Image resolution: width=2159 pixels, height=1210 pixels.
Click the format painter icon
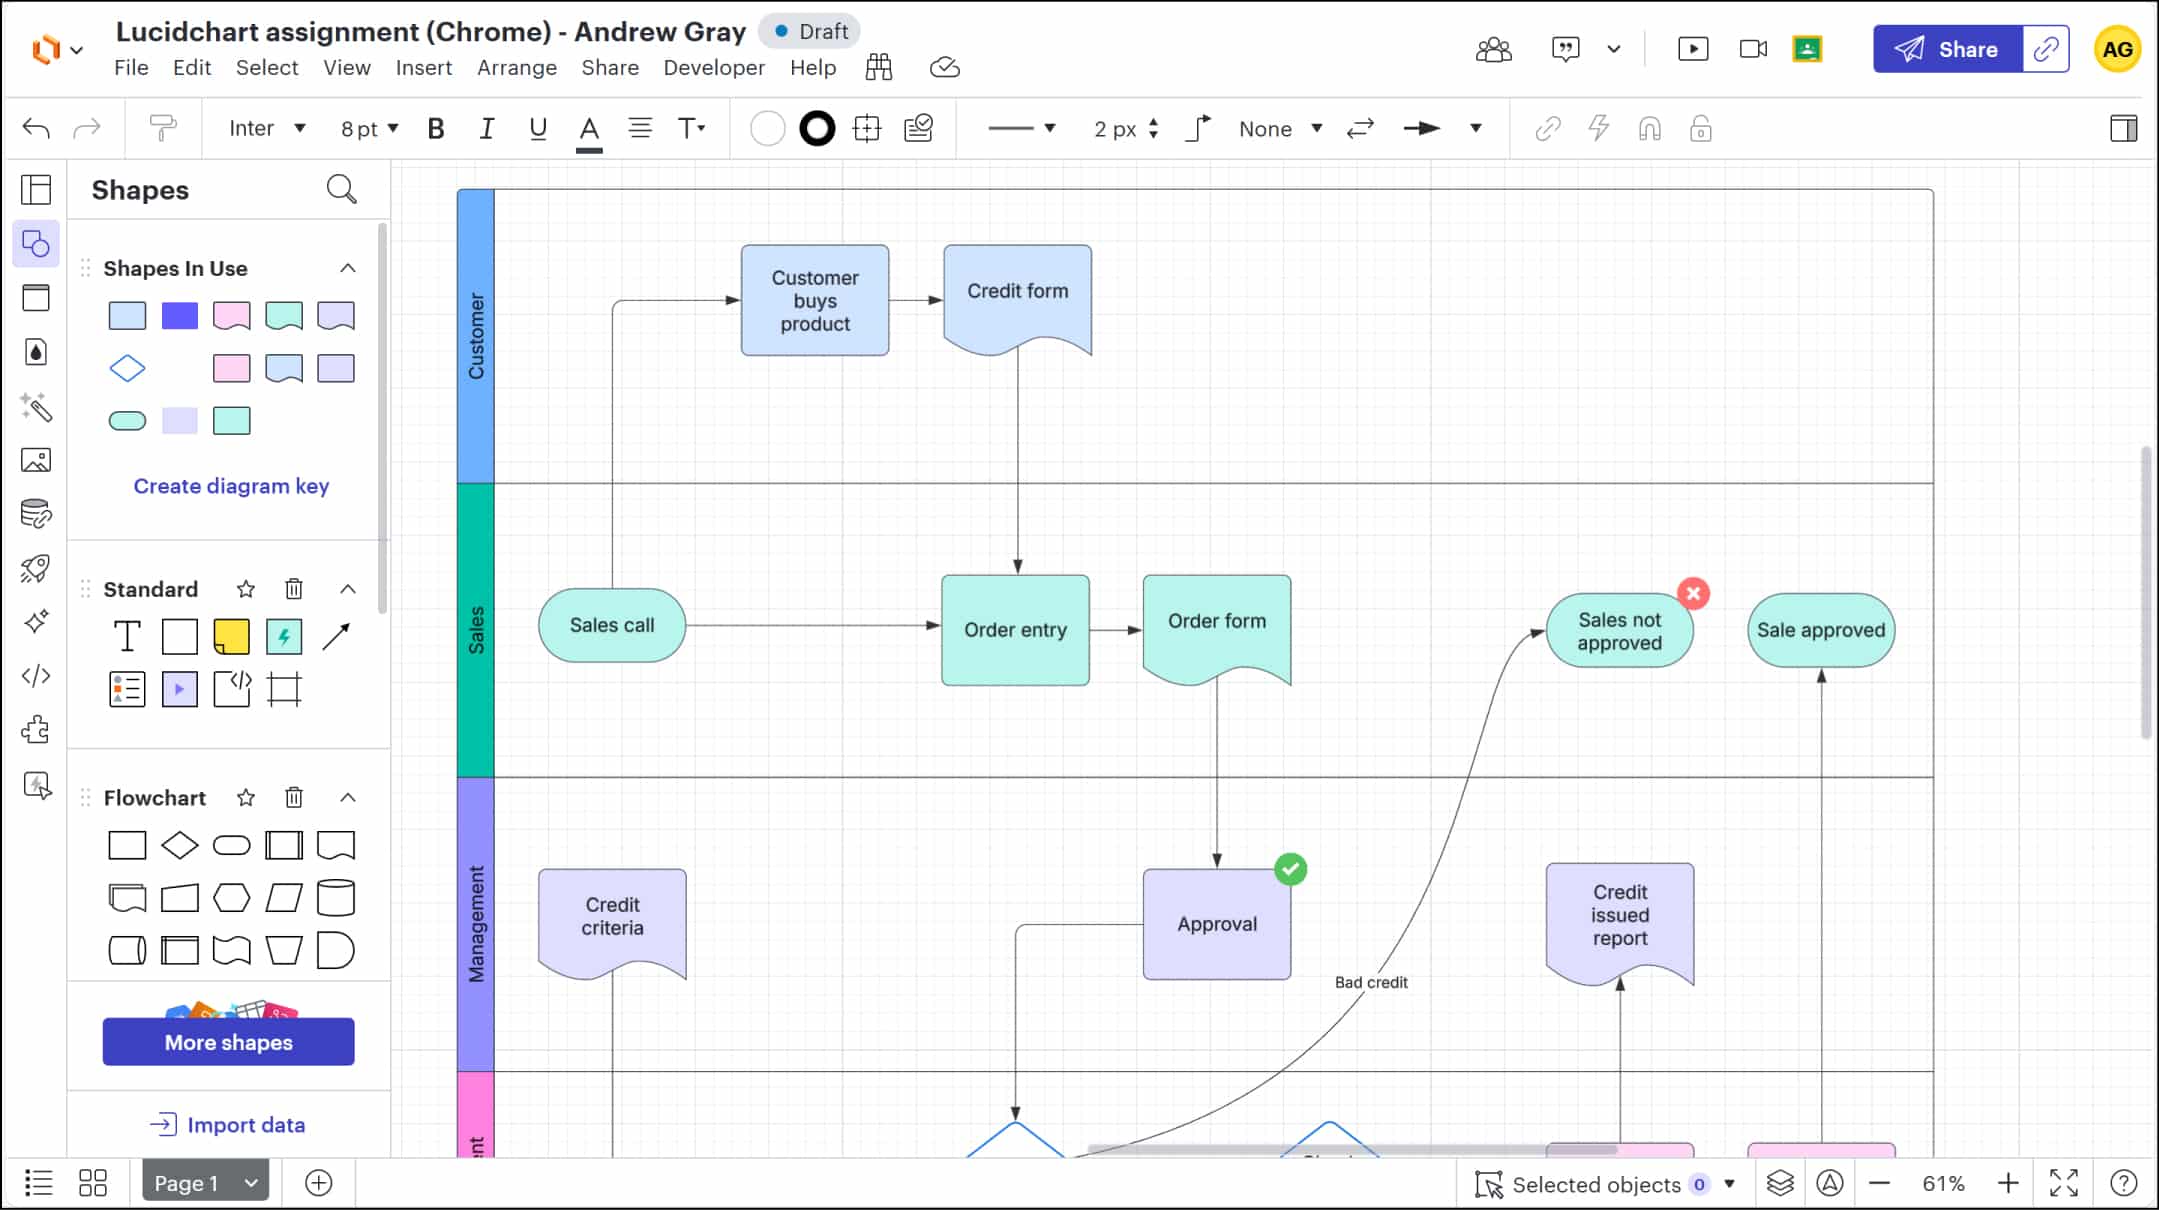click(x=162, y=128)
